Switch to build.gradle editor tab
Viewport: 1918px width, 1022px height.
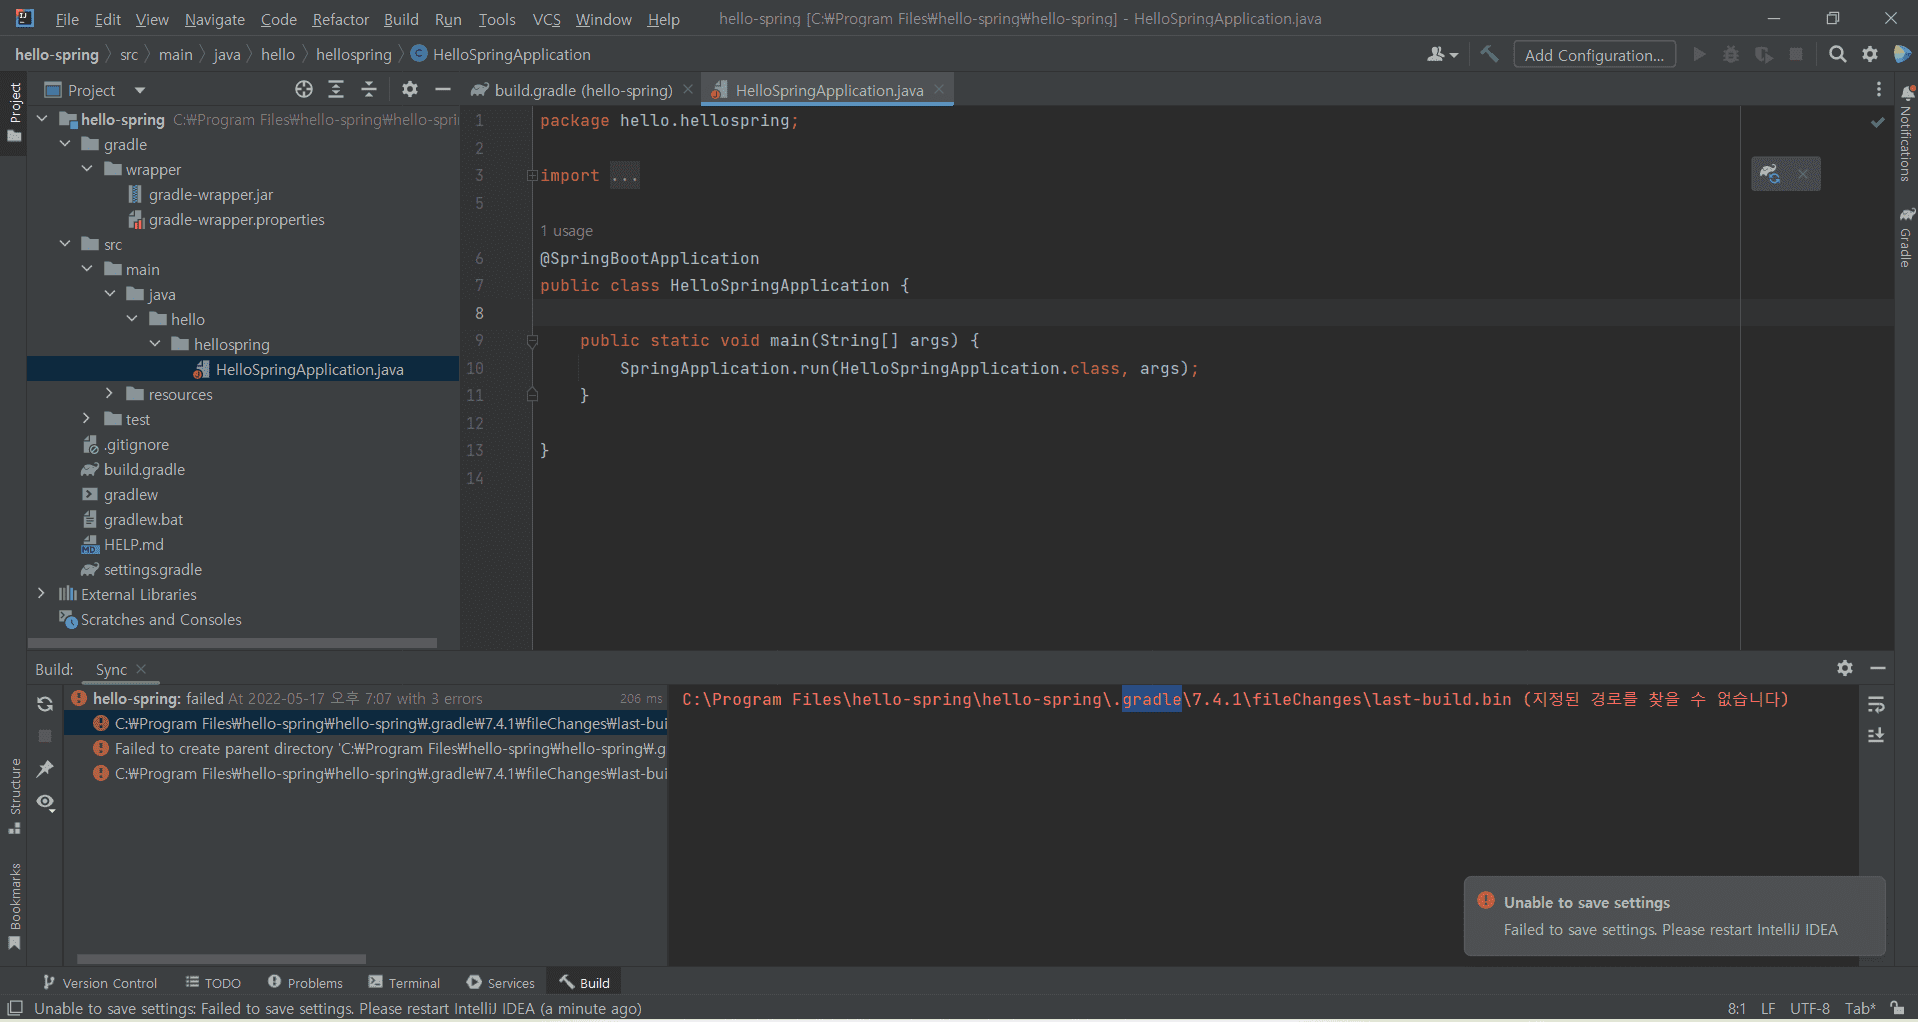tap(583, 90)
